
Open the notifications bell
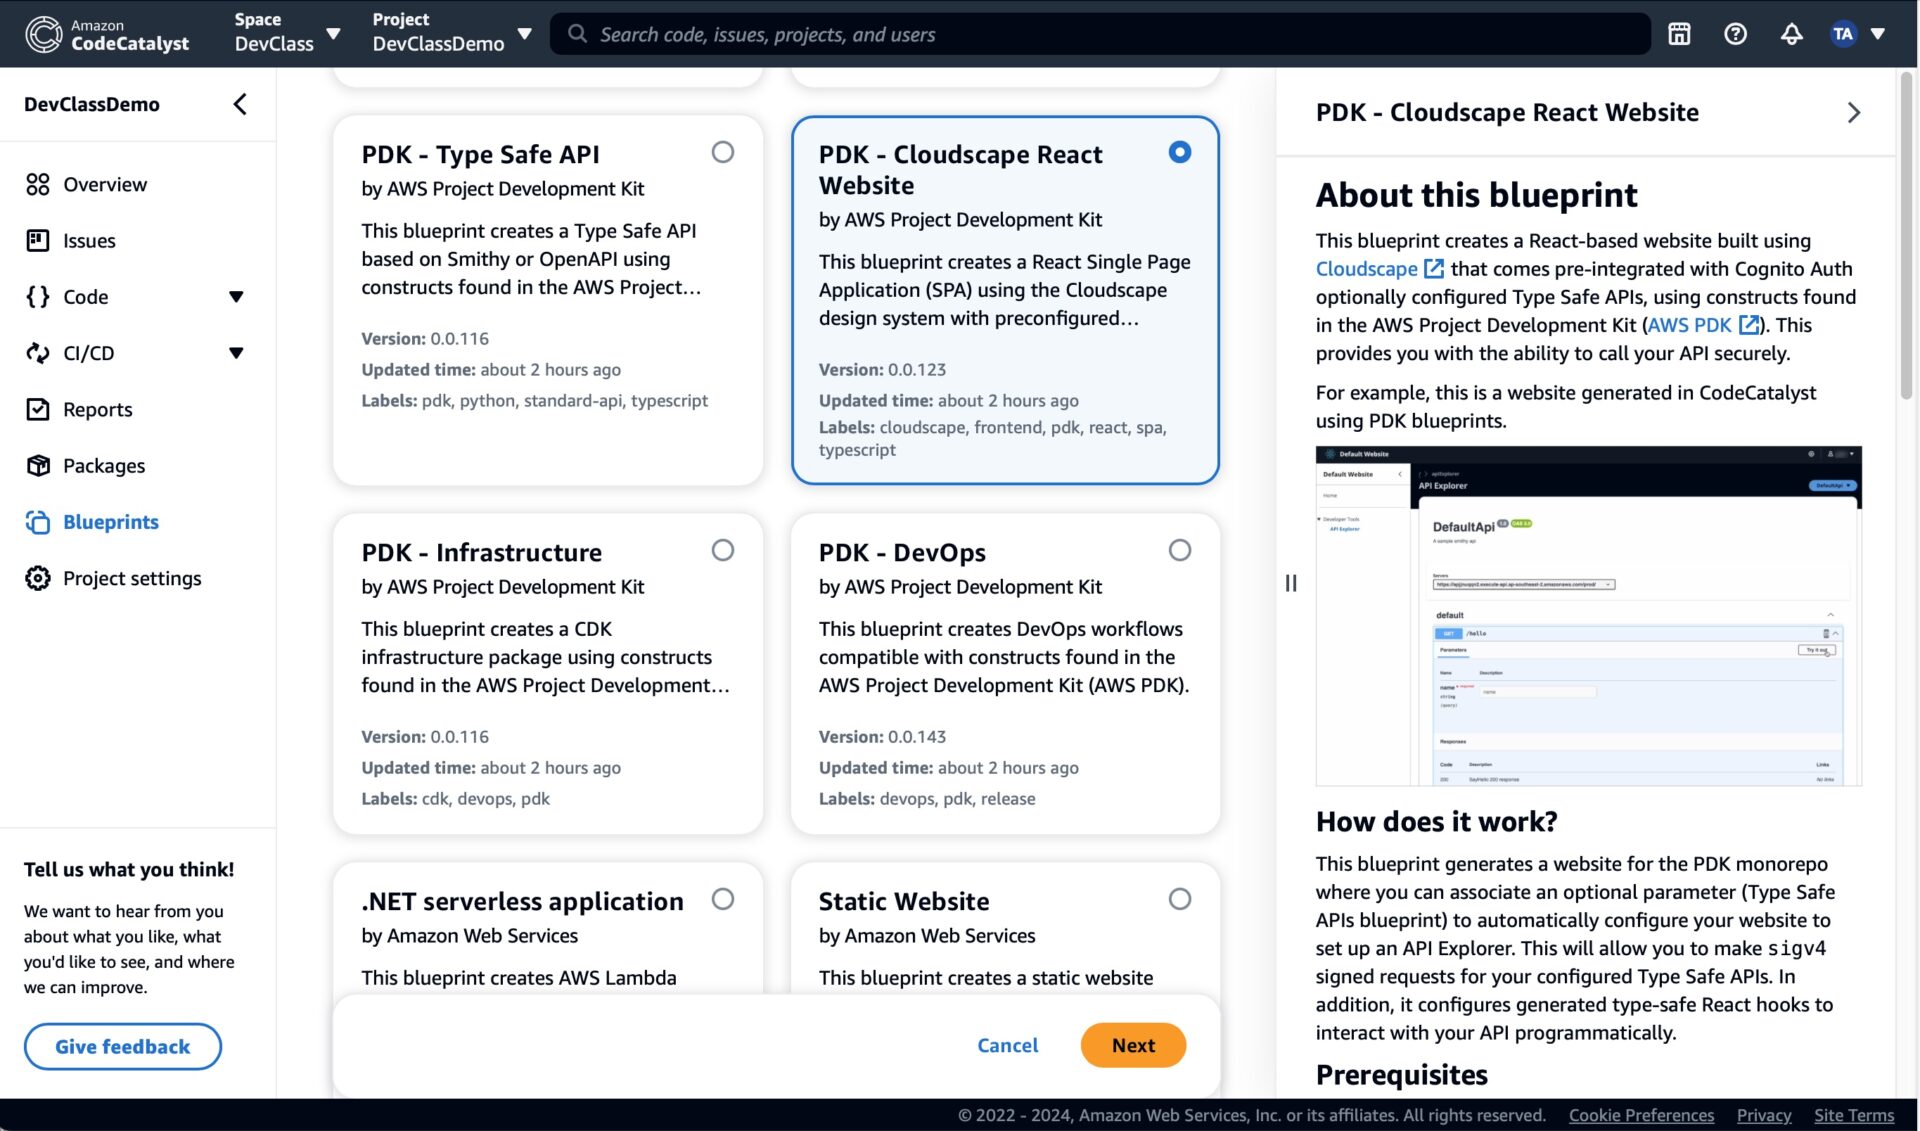coord(1792,33)
